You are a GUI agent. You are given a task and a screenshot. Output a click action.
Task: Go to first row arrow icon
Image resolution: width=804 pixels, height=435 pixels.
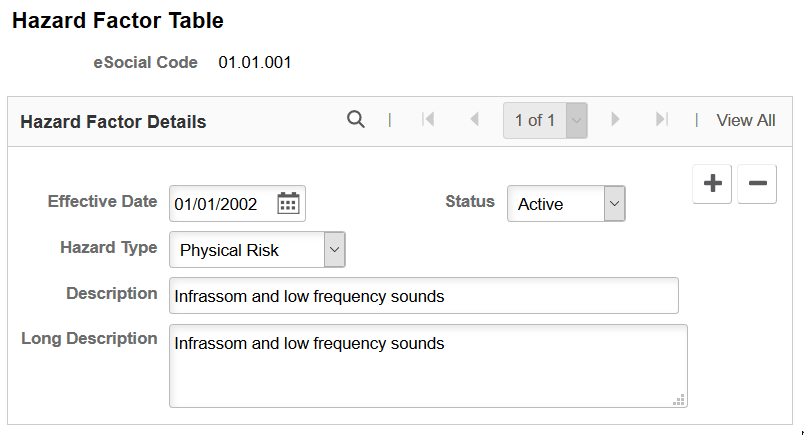(x=428, y=120)
